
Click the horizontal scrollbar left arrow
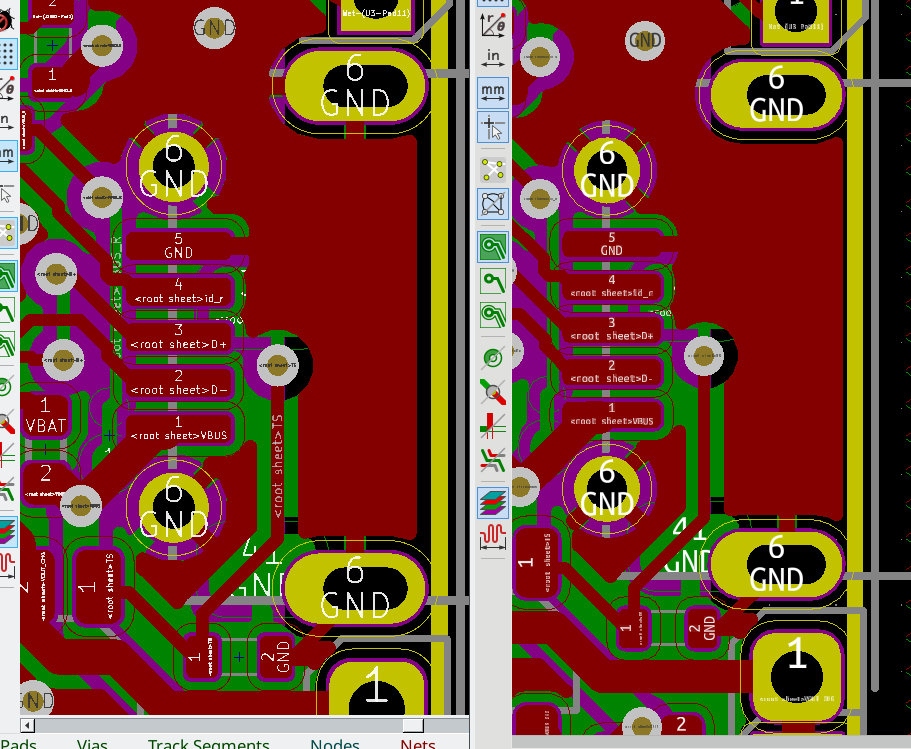click(27, 725)
